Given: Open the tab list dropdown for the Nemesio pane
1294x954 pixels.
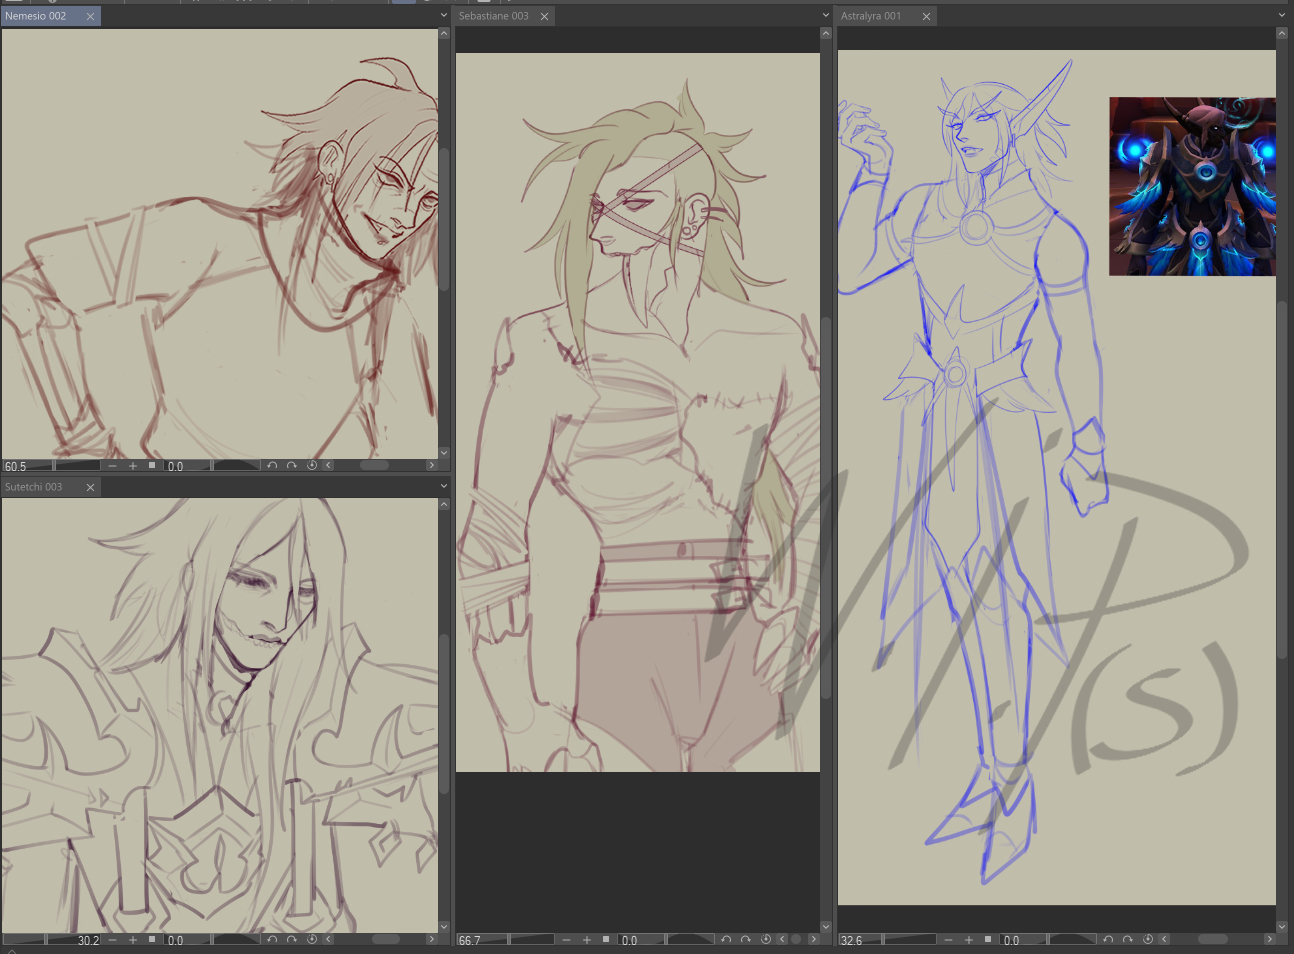Looking at the screenshot, I should 444,16.
